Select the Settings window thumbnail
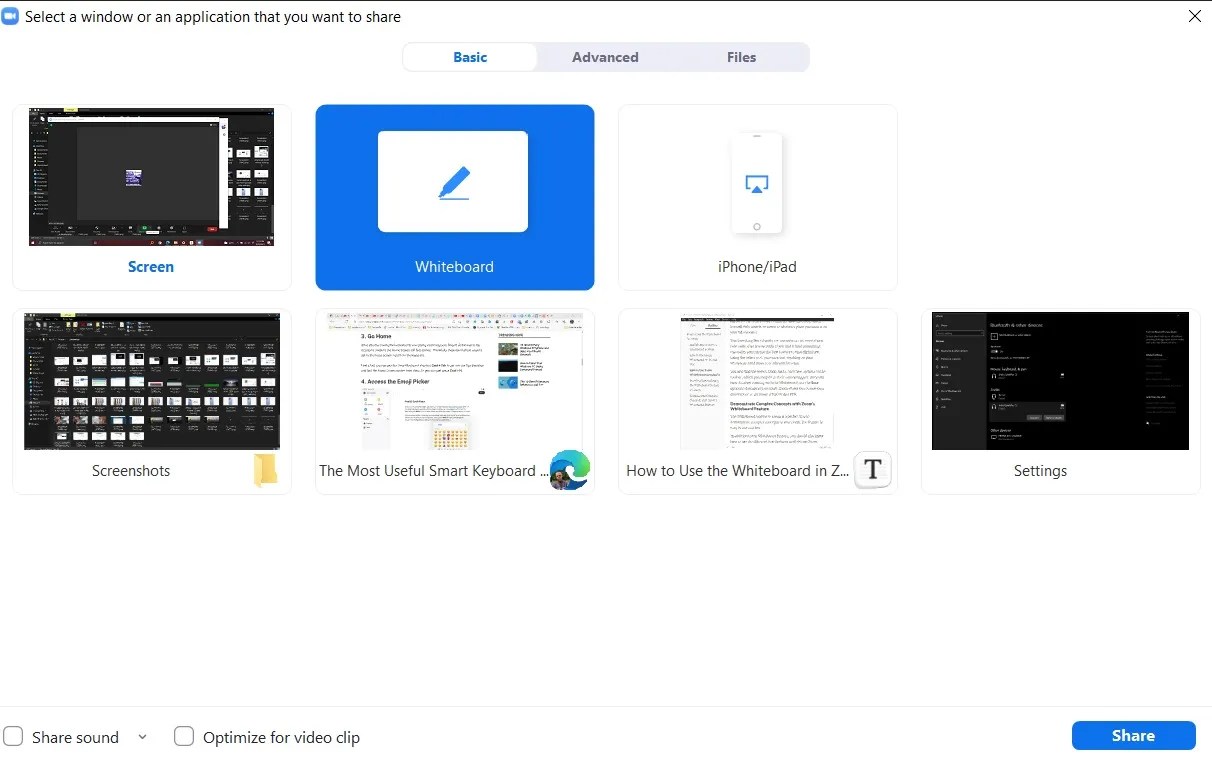The width and height of the screenshot is (1212, 759). [x=1060, y=381]
